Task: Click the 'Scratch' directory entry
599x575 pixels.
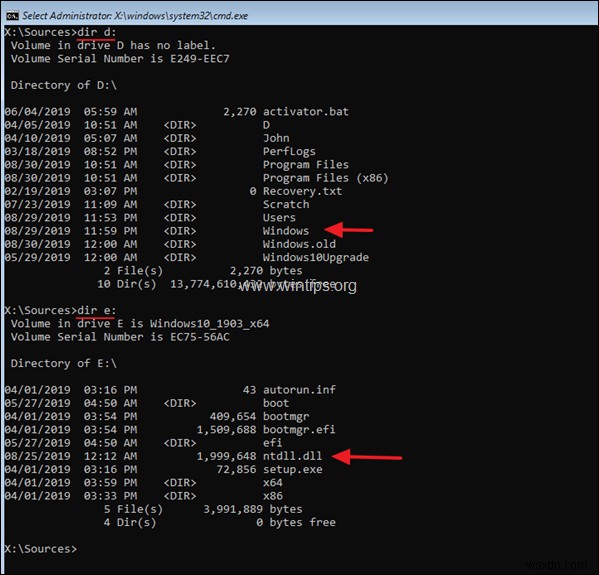Action: (x=286, y=204)
